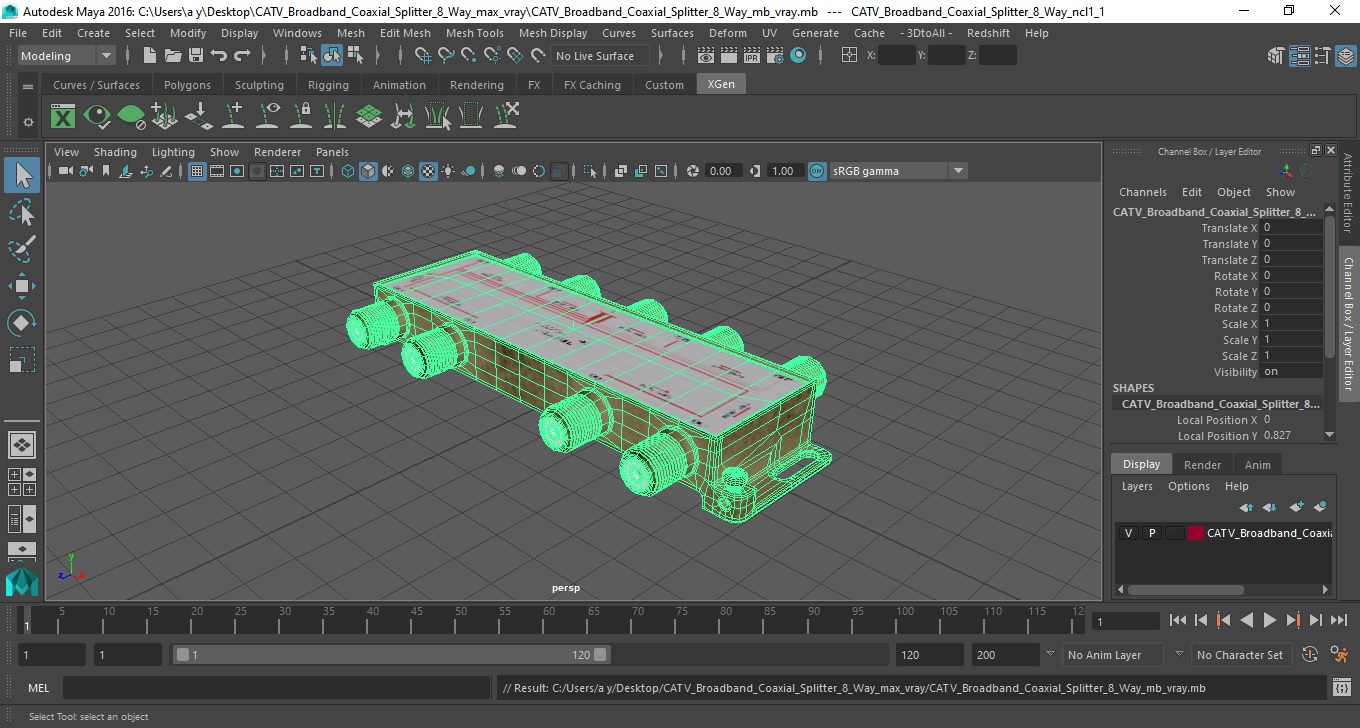Open the Render Settings clapperboard icon
This screenshot has height=728, width=1360.
pos(775,56)
